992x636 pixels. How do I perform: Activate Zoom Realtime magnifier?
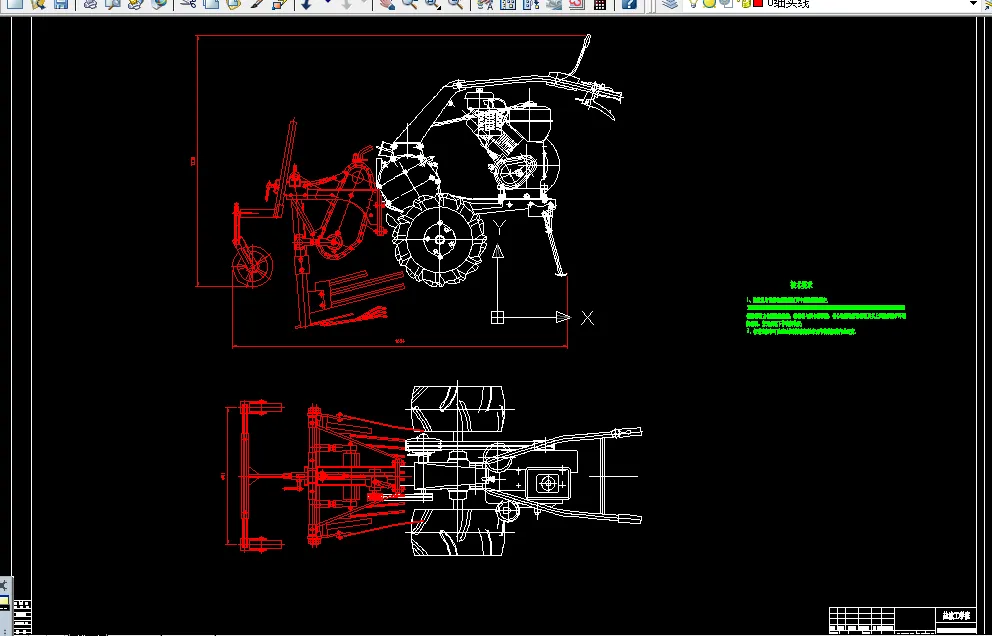(409, 4)
